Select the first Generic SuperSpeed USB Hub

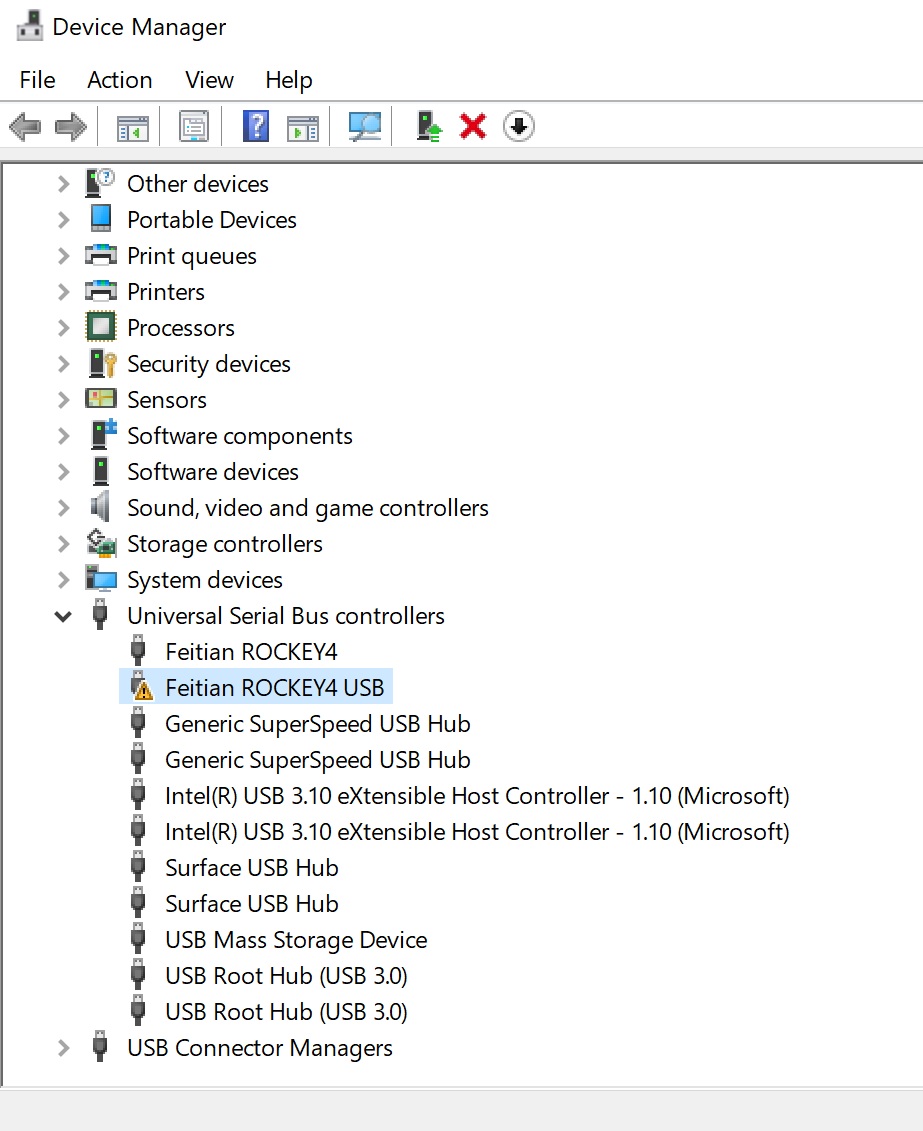coord(317,724)
